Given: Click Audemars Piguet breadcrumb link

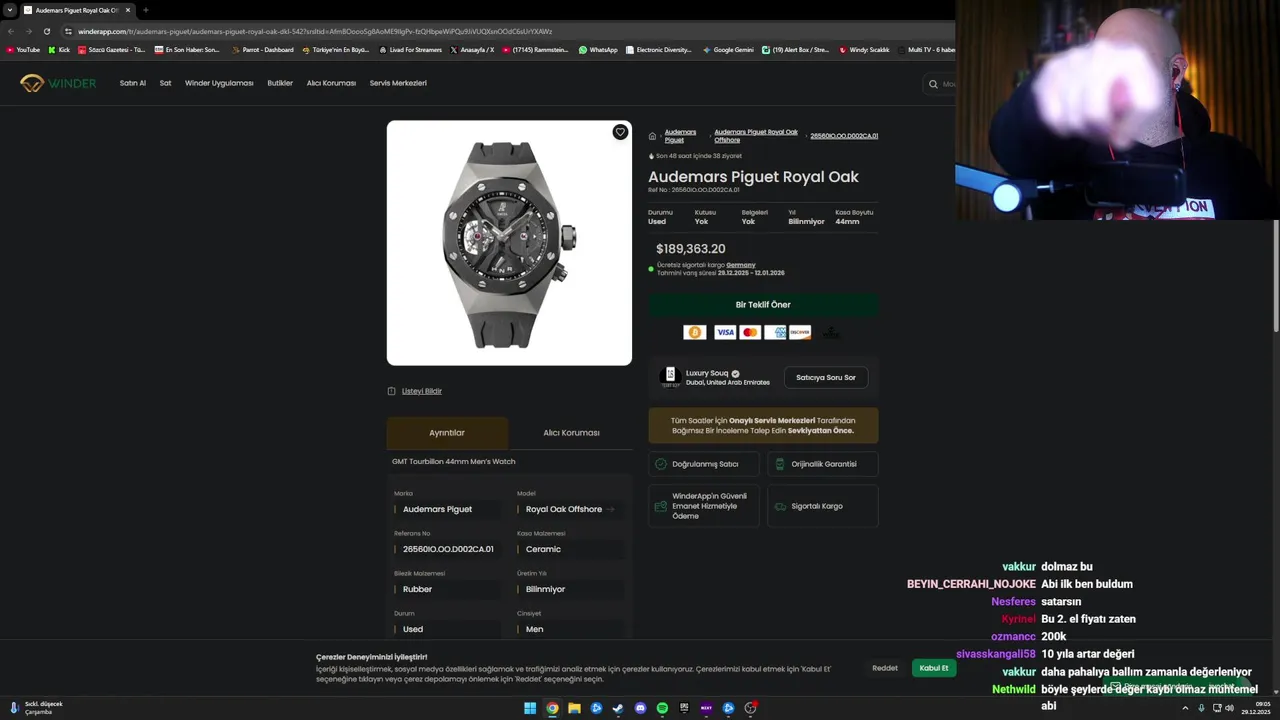Looking at the screenshot, I should click(x=681, y=136).
